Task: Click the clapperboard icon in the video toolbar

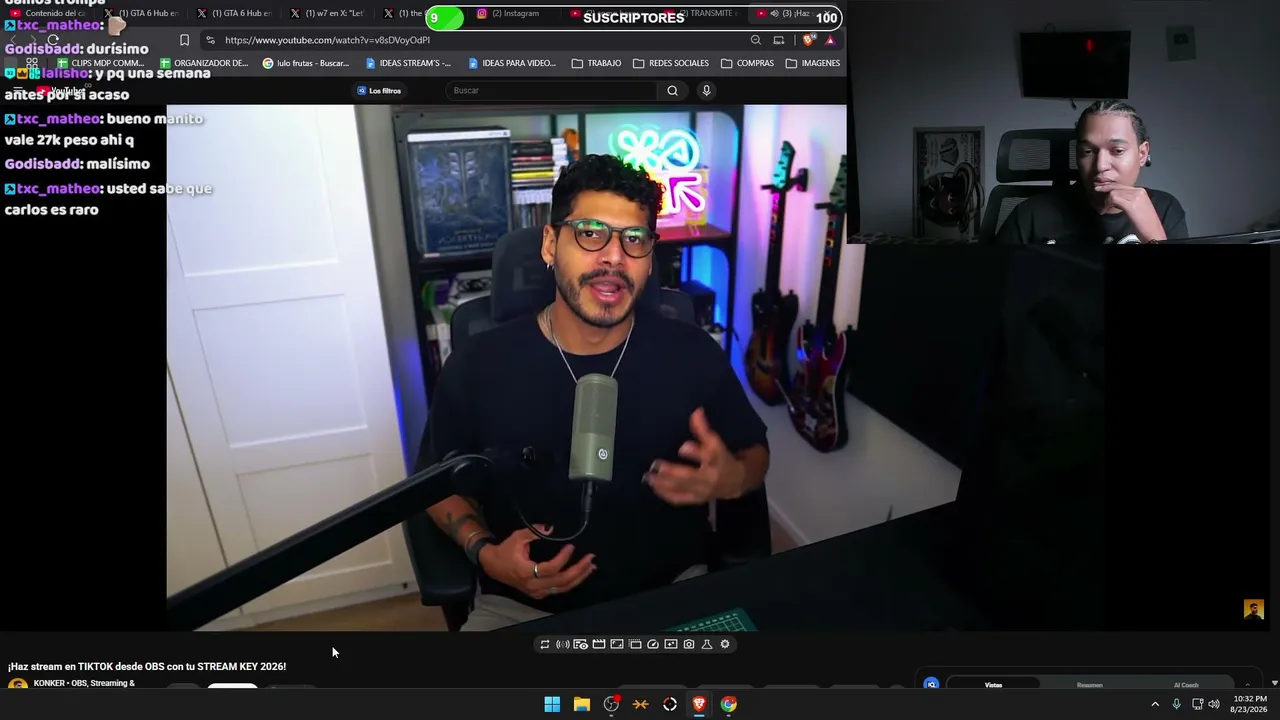Action: [x=599, y=645]
